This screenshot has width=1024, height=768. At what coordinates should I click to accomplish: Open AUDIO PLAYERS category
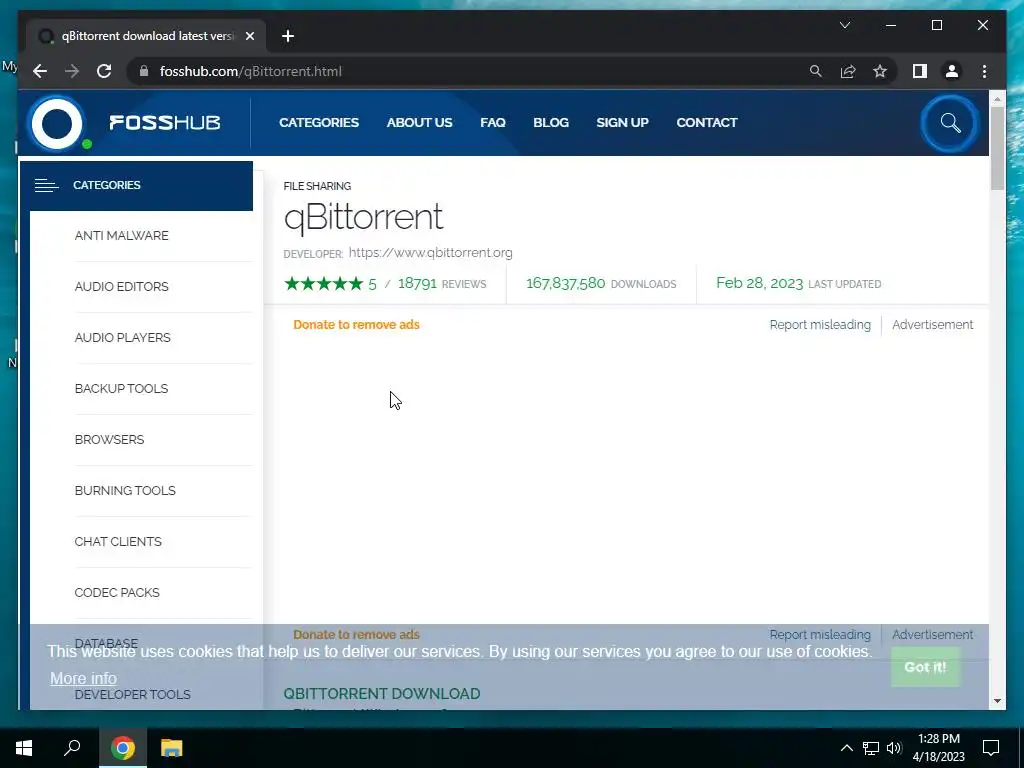[x=123, y=338]
